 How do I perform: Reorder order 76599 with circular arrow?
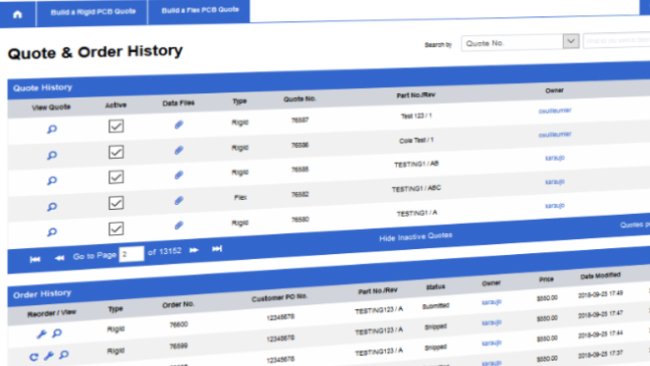click(34, 356)
